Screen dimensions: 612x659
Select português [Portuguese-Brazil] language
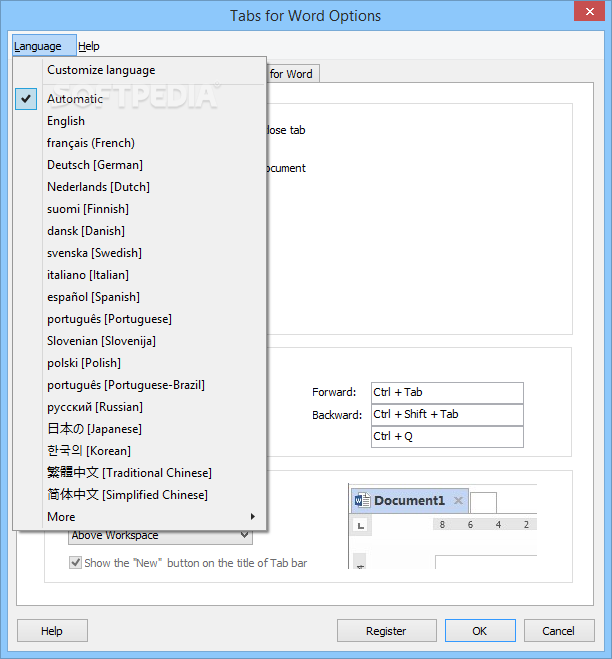point(140,385)
